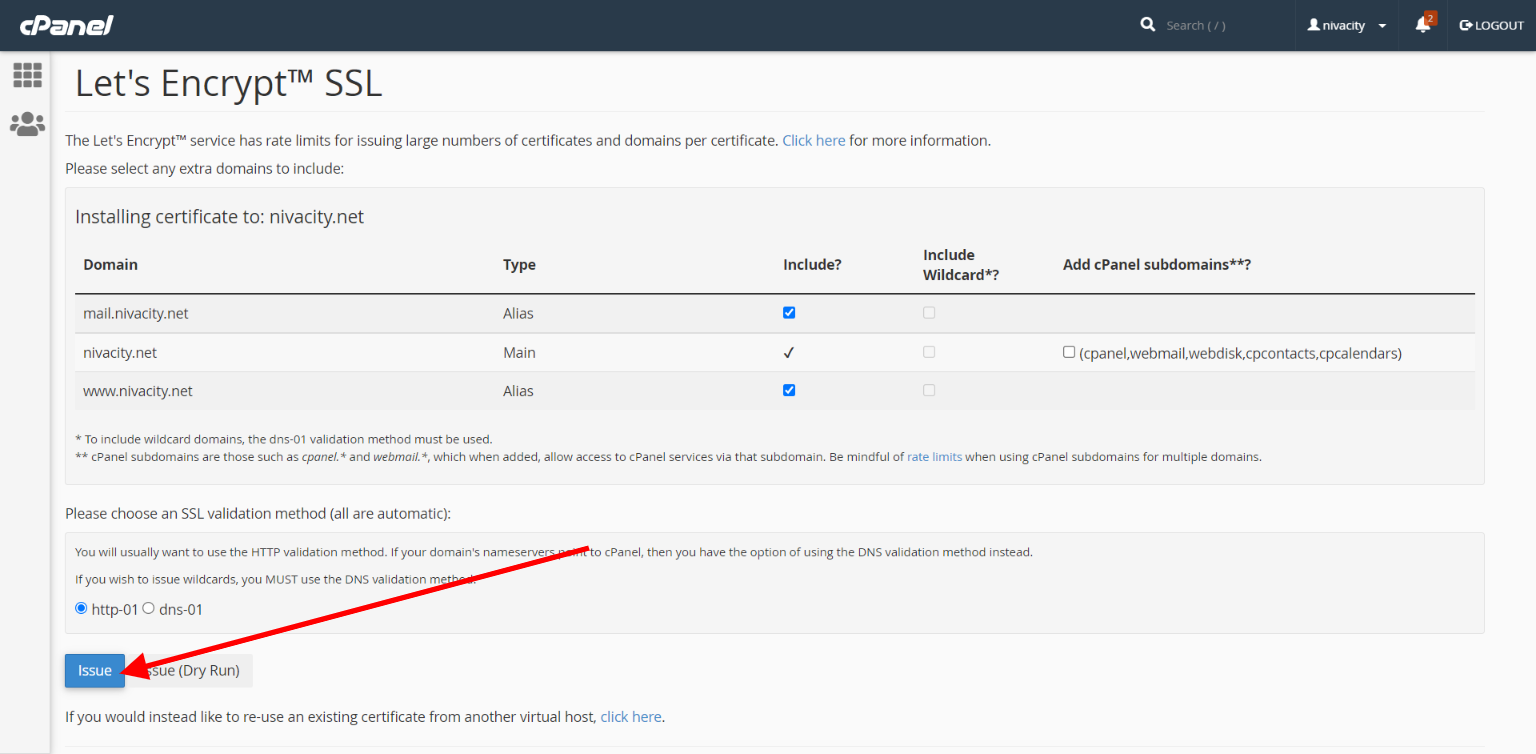Screen dimensions: 1536x754
Task: Click the Domain column header
Action: click(x=110, y=264)
